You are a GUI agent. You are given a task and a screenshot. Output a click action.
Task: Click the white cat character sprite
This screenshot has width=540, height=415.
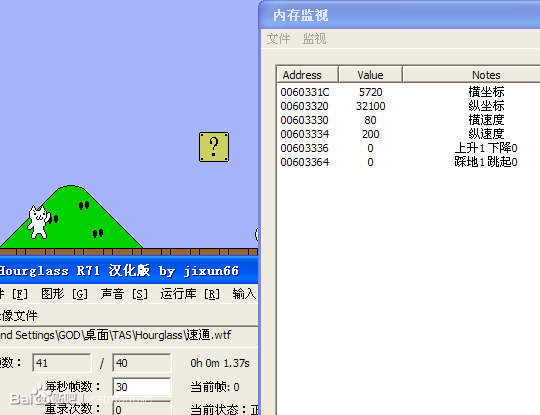39,222
